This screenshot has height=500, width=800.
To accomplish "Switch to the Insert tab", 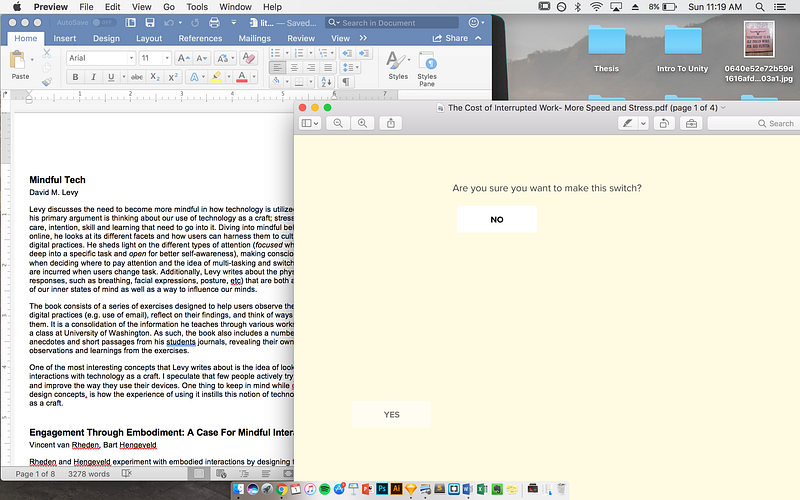I will [x=64, y=38].
